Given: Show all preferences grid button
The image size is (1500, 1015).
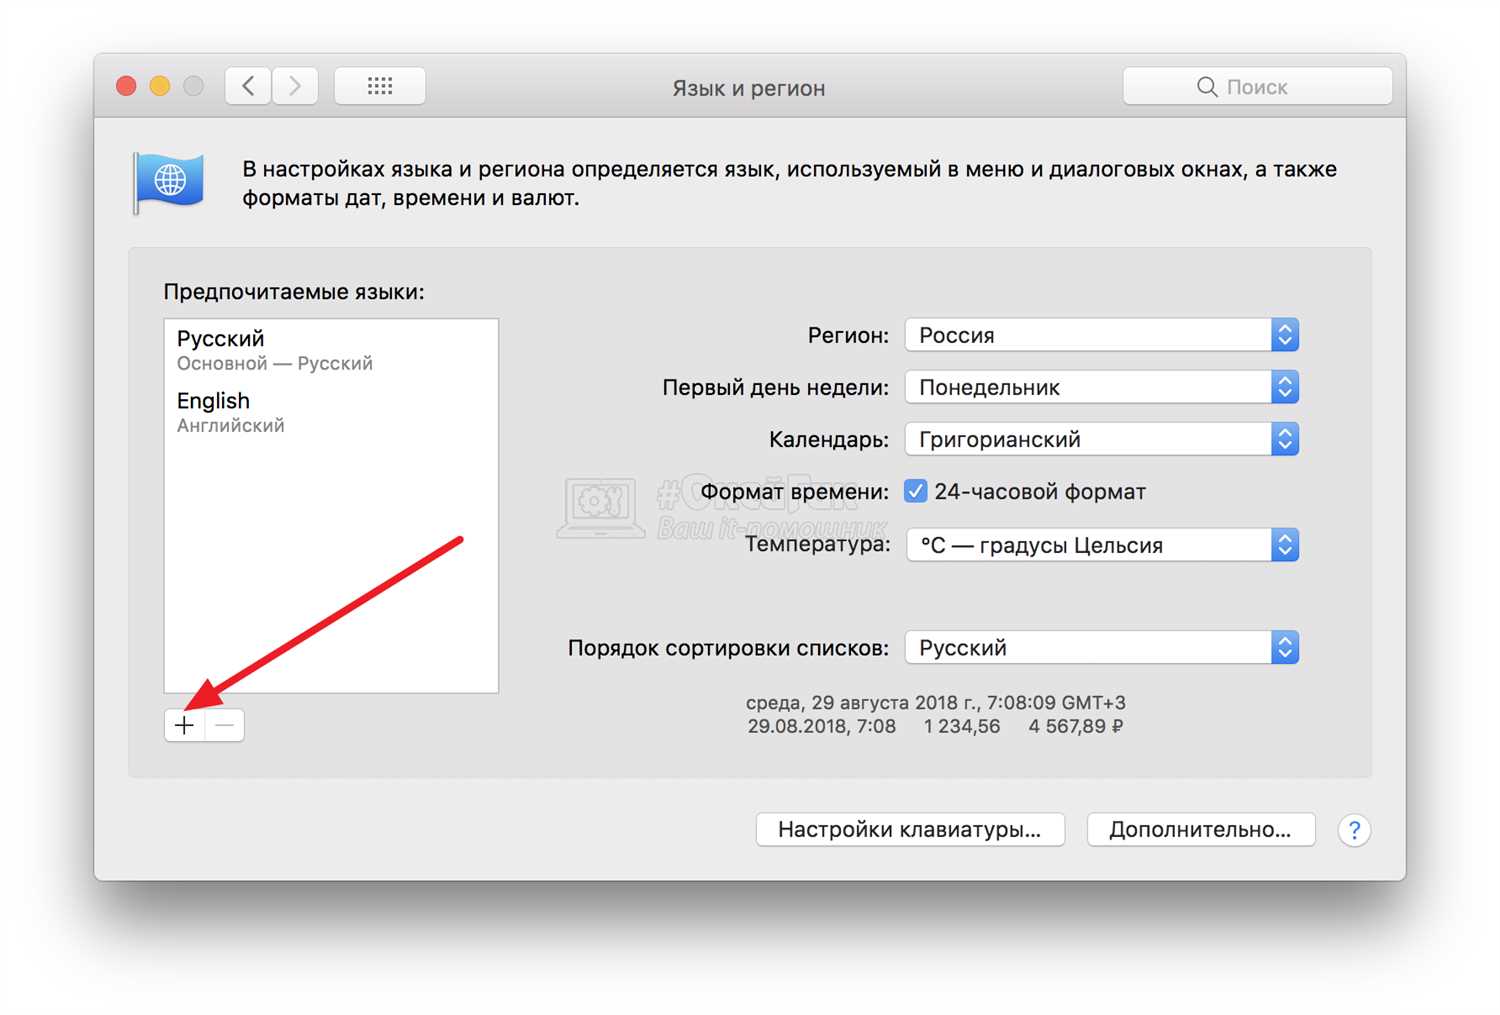Looking at the screenshot, I should (x=380, y=86).
